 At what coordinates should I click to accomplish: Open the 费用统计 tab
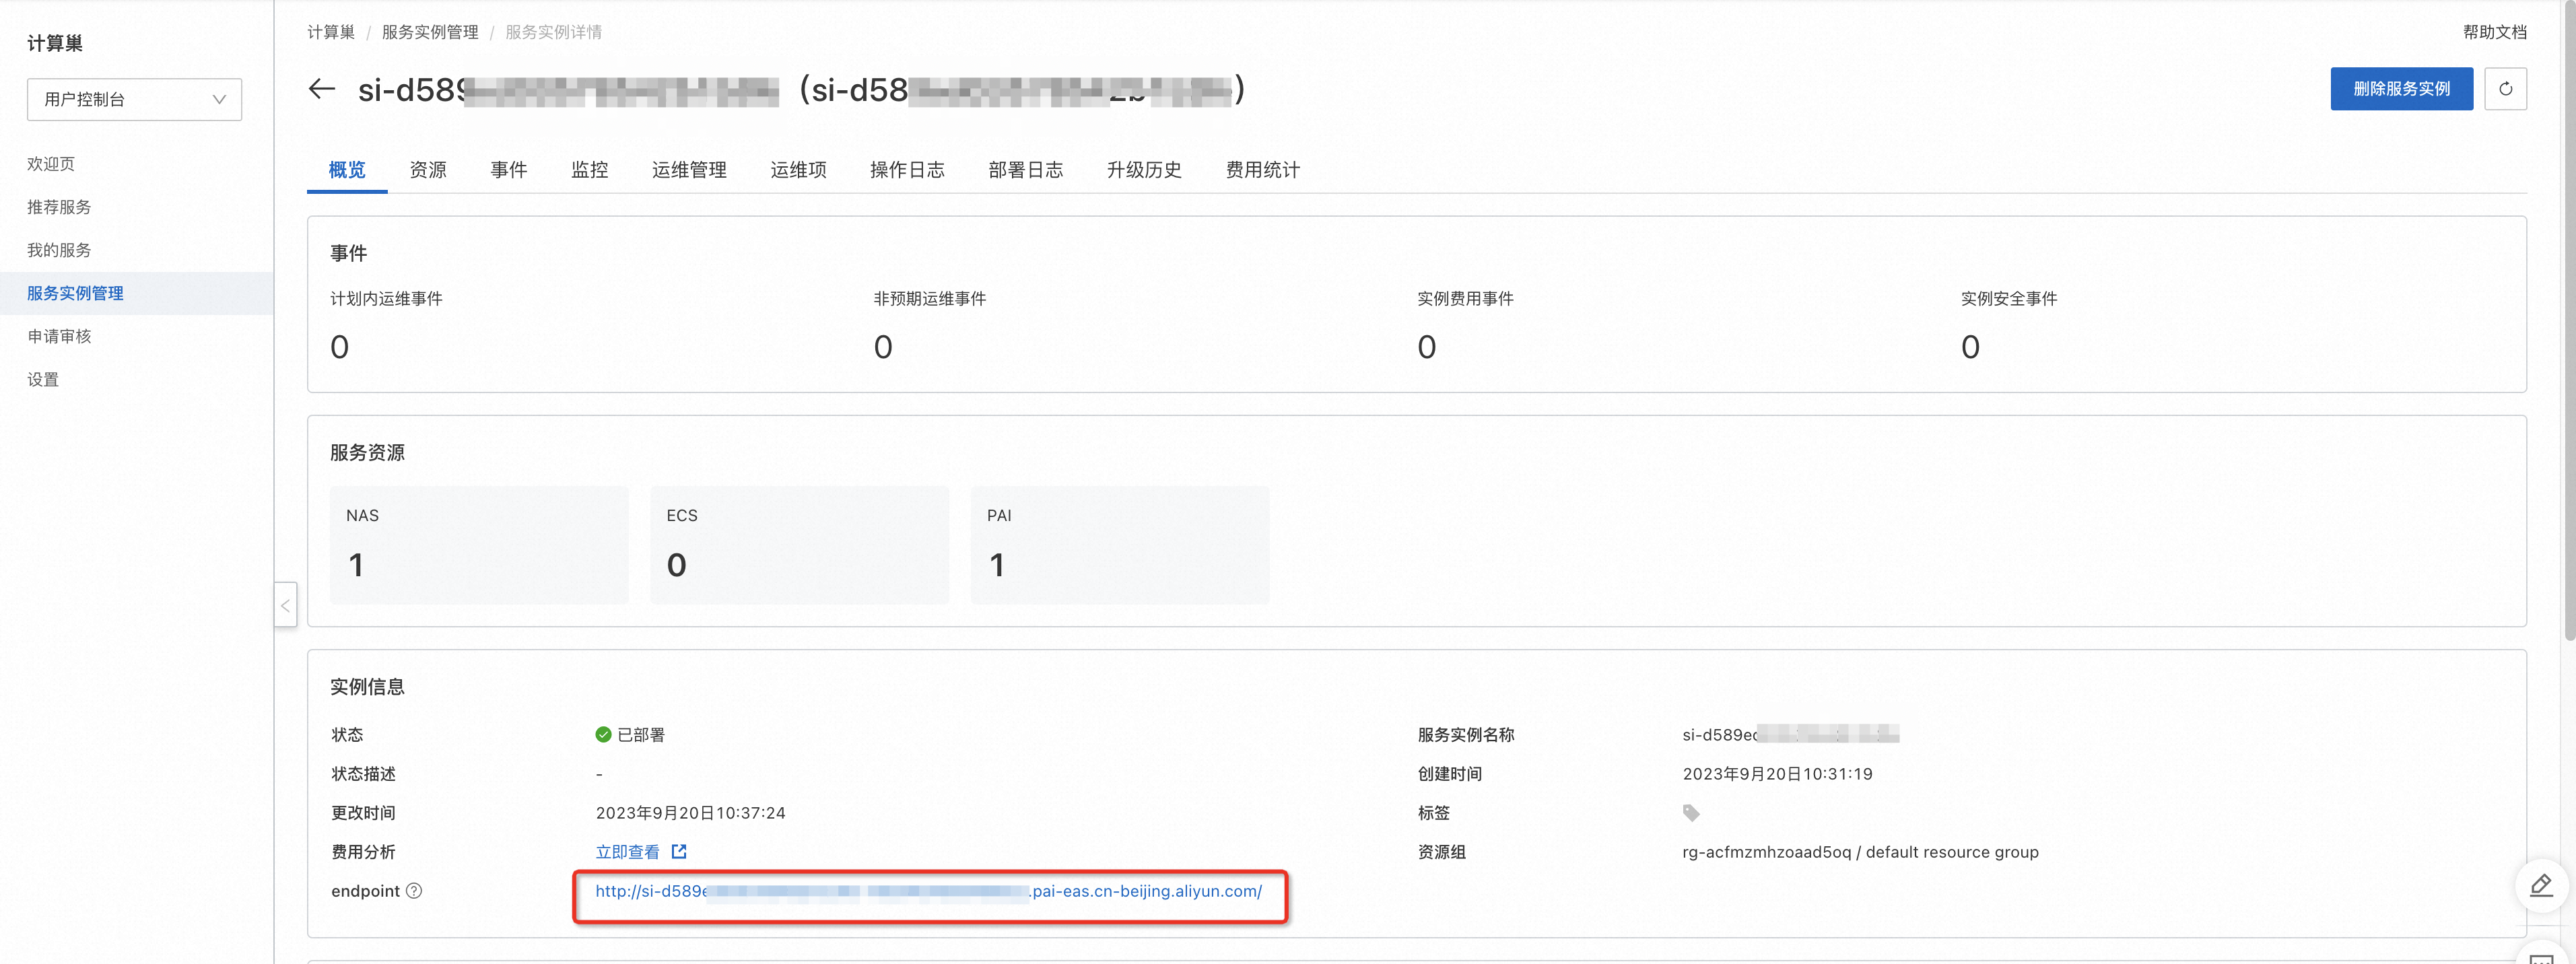tap(1263, 170)
